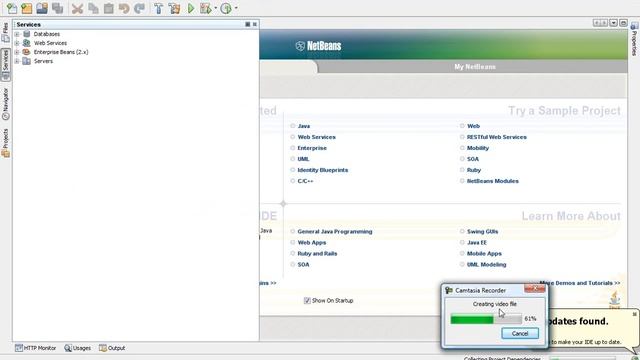640x360 pixels.
Task: Open the Usages bottom tab
Action: pyautogui.click(x=78, y=348)
